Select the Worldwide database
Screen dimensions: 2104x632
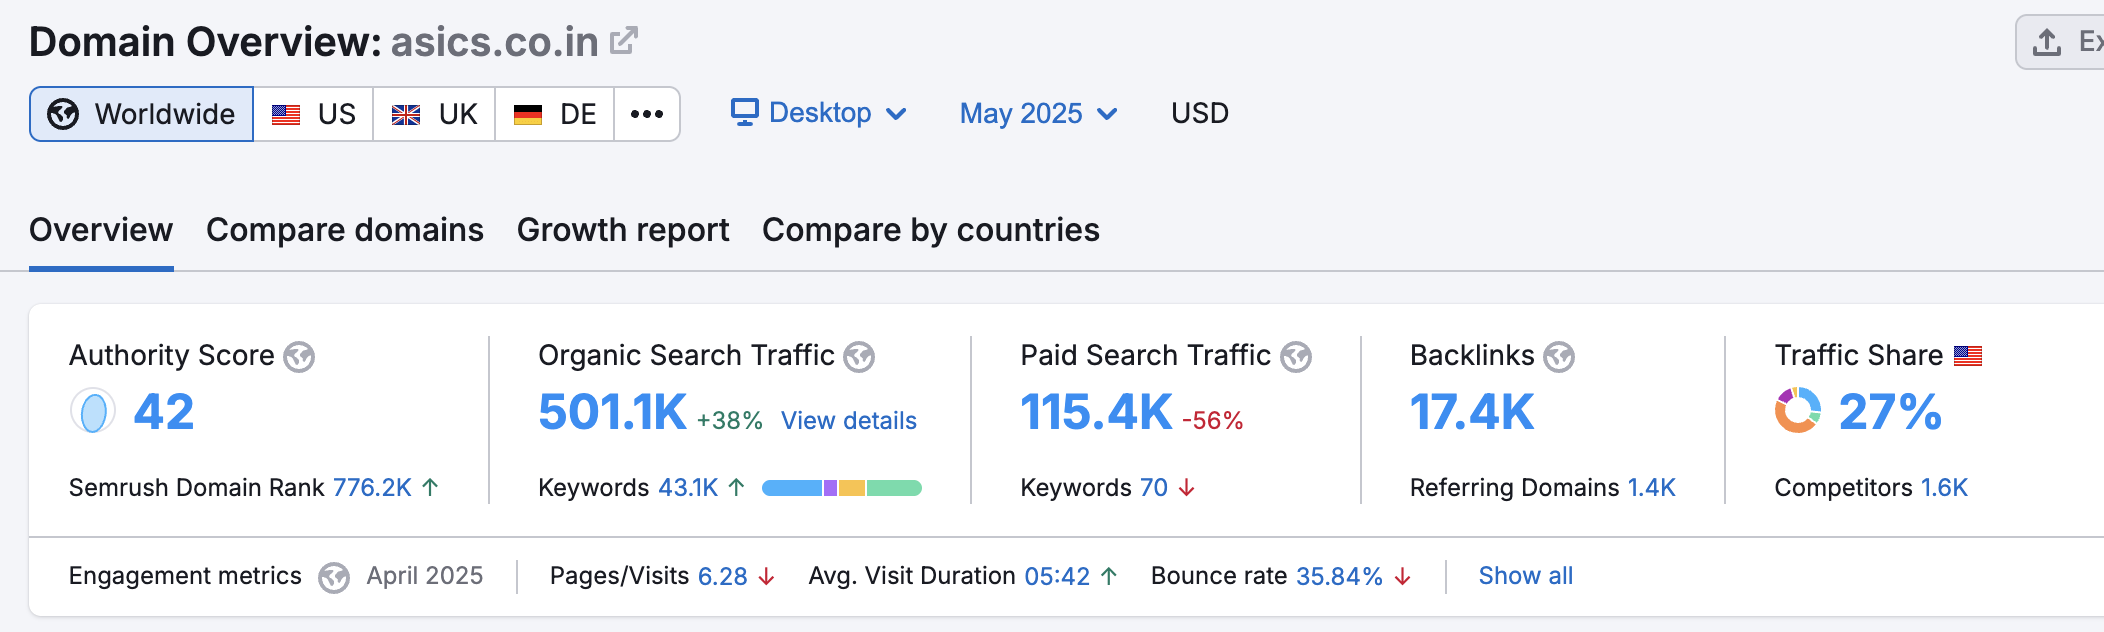pyautogui.click(x=141, y=114)
